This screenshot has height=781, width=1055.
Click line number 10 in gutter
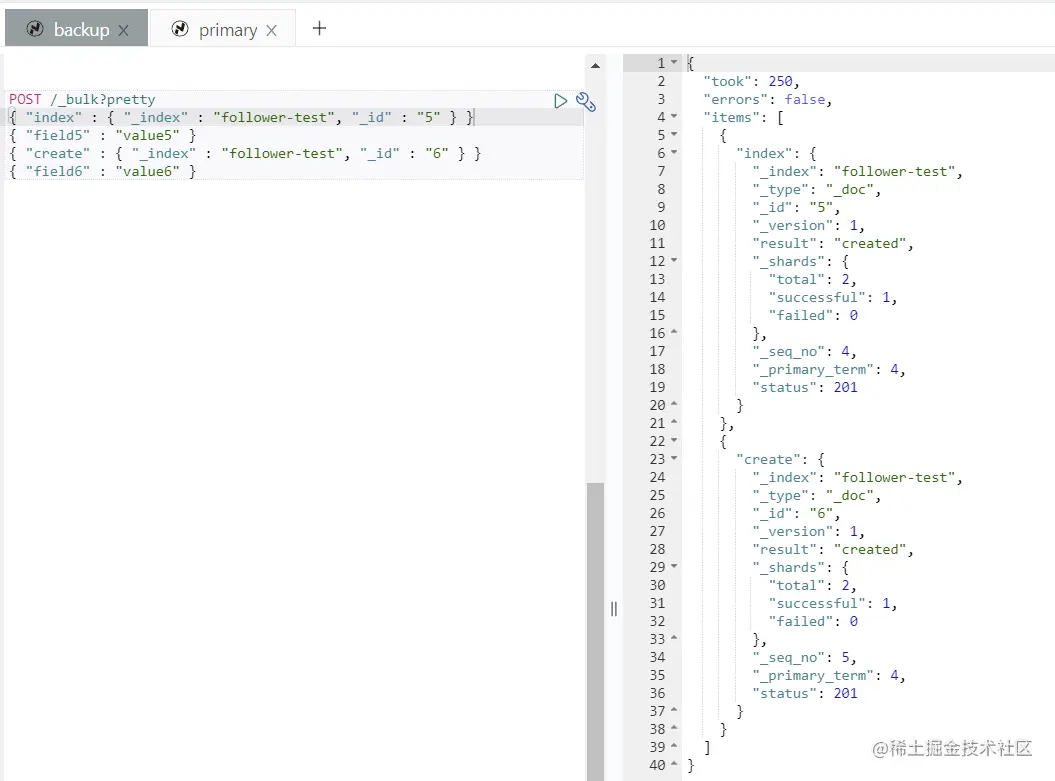tap(657, 225)
